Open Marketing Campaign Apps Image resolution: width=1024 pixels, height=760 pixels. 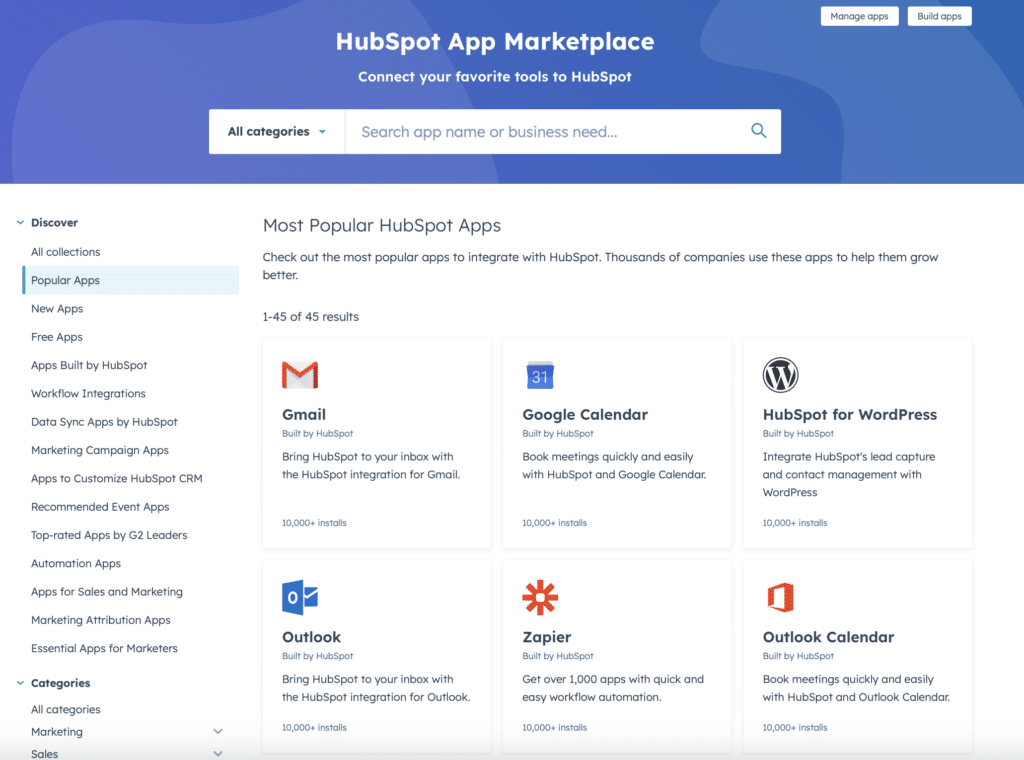(100, 450)
